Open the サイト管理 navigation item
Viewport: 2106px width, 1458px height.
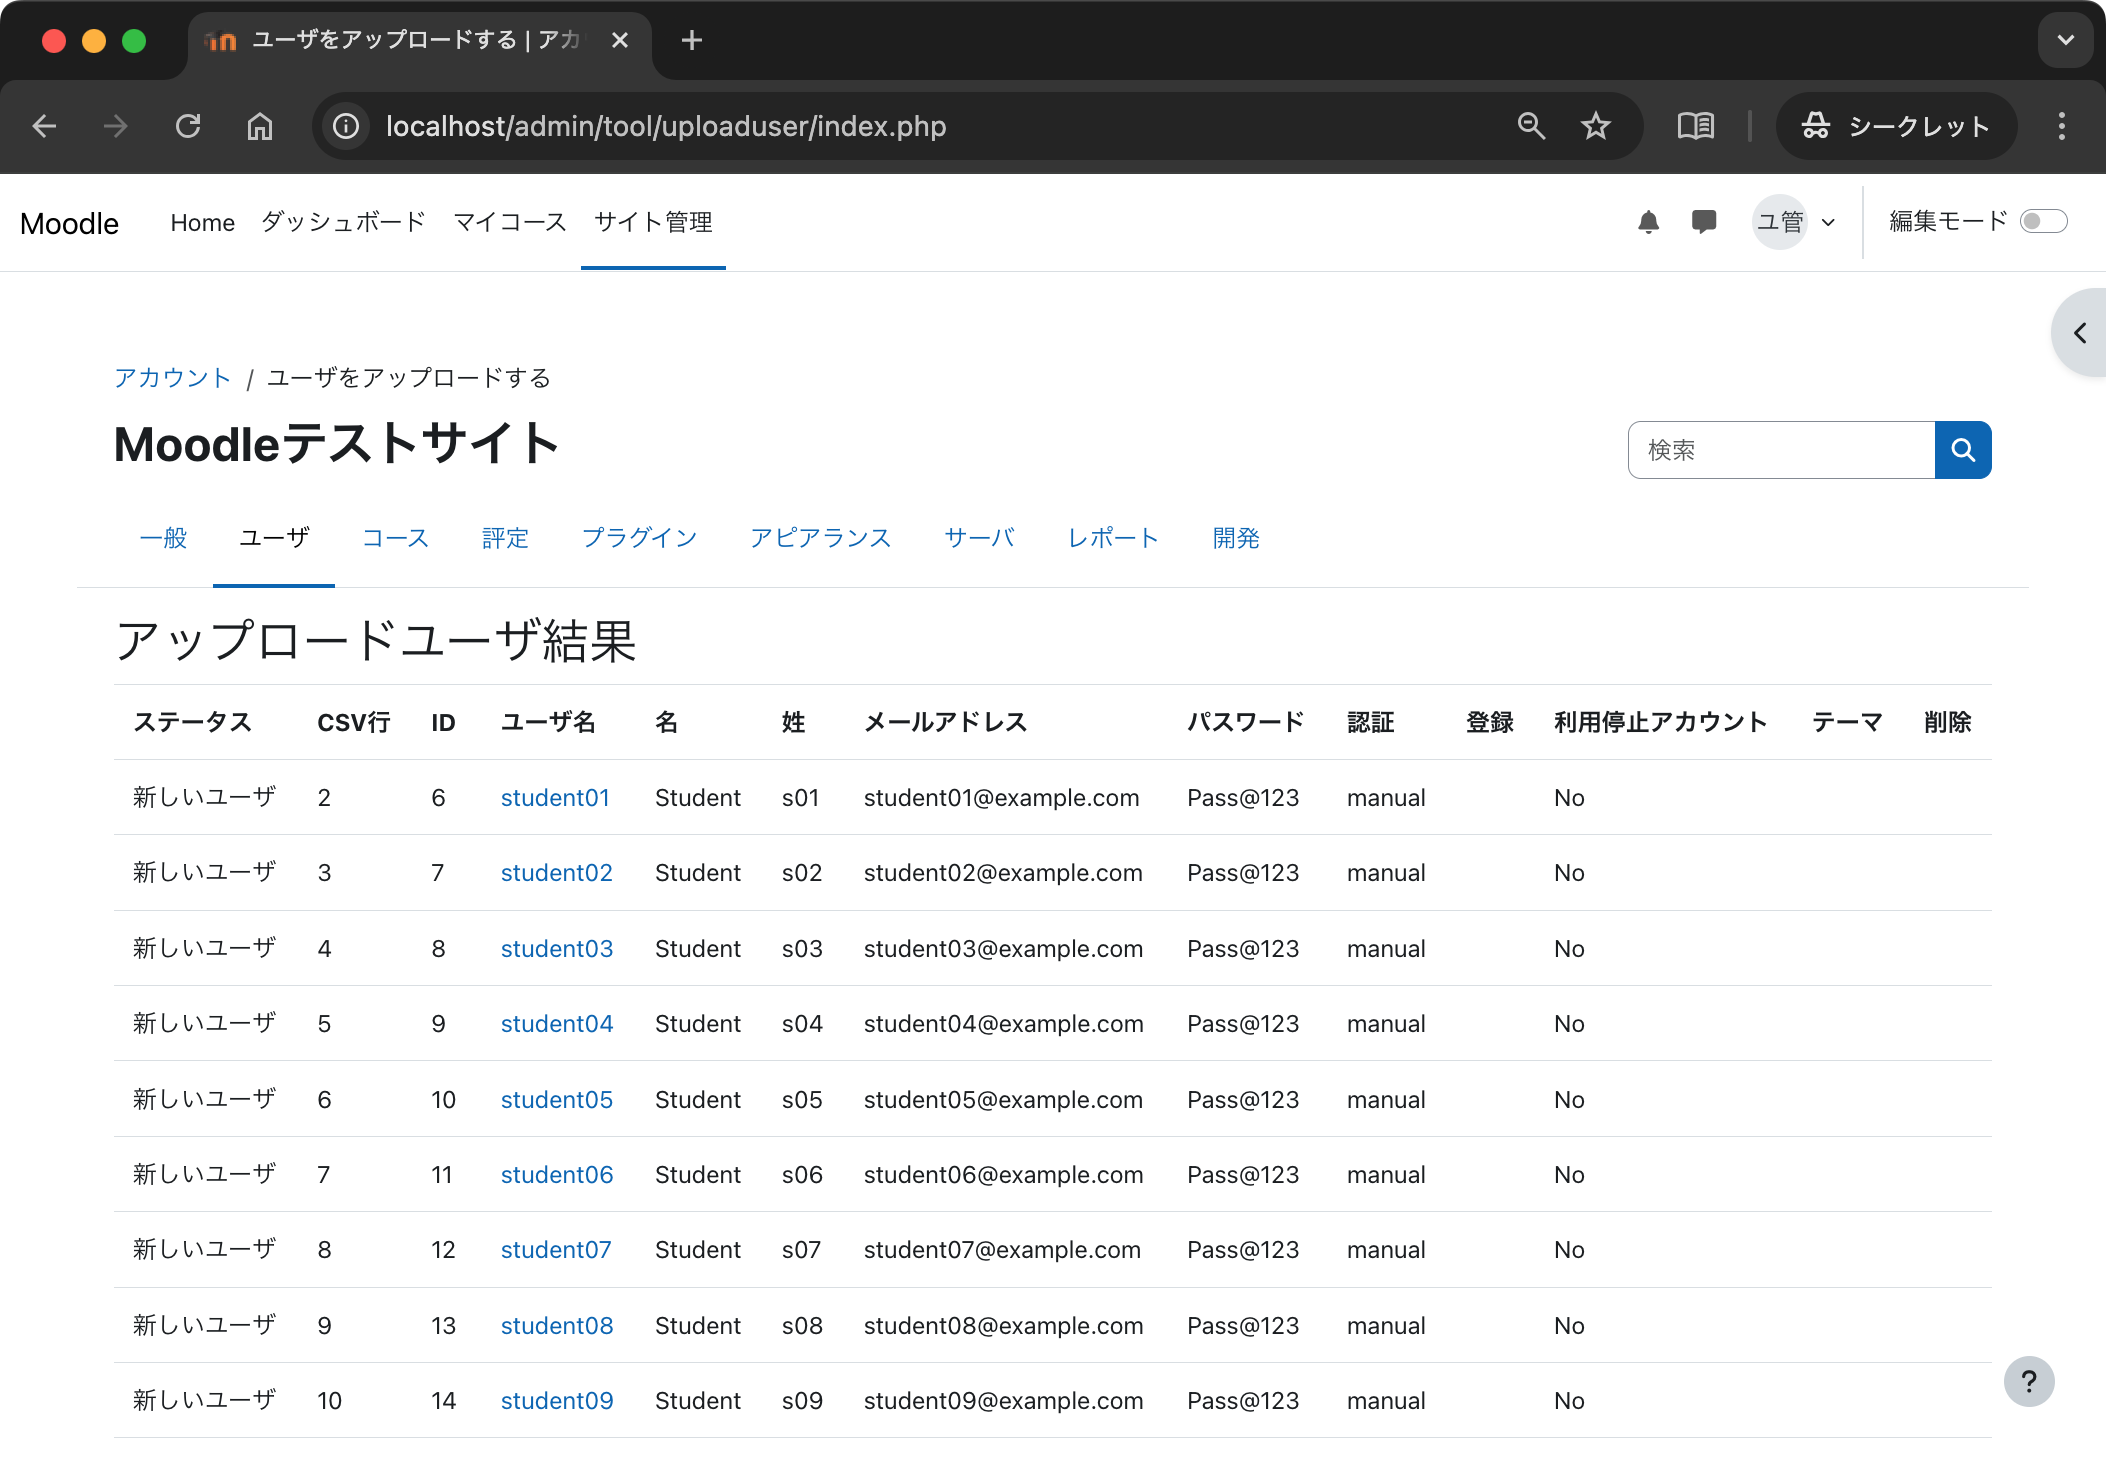click(x=653, y=222)
